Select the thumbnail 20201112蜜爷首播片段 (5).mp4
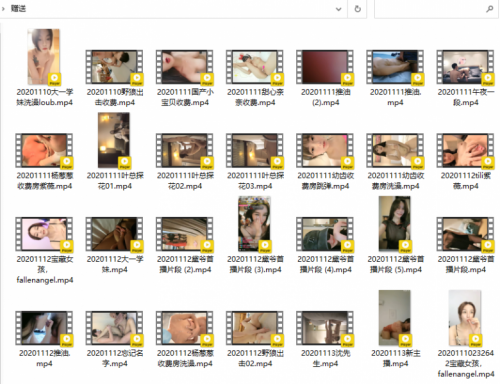The width and height of the screenshot is (500, 384). coord(395,224)
